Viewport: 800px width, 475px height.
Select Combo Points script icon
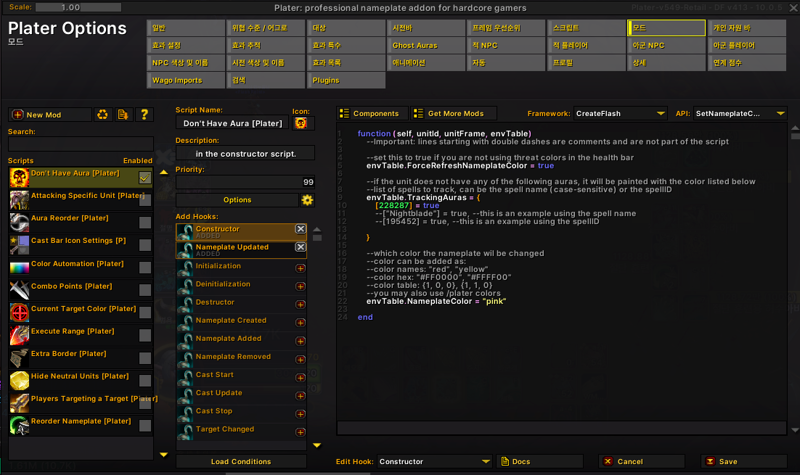(19, 290)
